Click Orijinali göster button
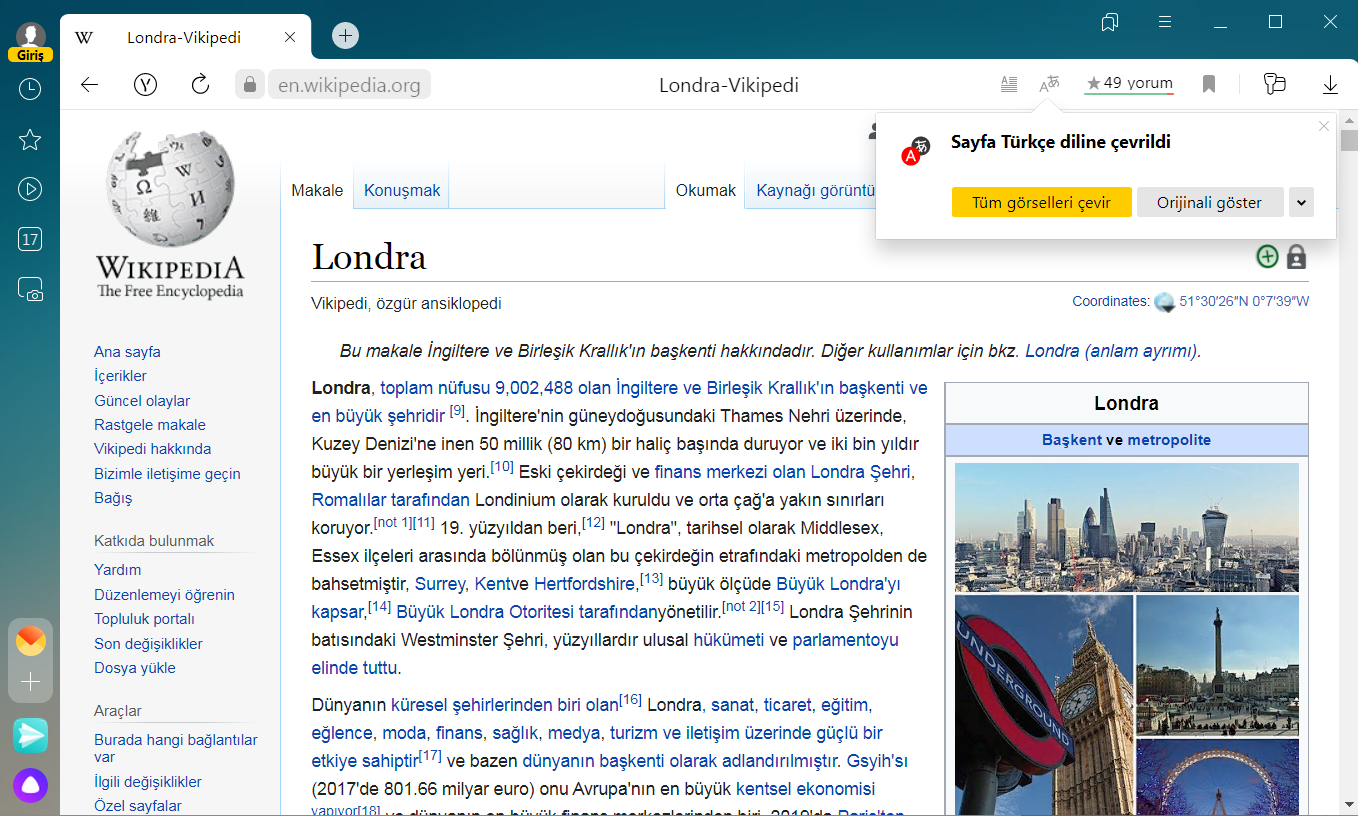Image resolution: width=1358 pixels, height=816 pixels. (1210, 202)
